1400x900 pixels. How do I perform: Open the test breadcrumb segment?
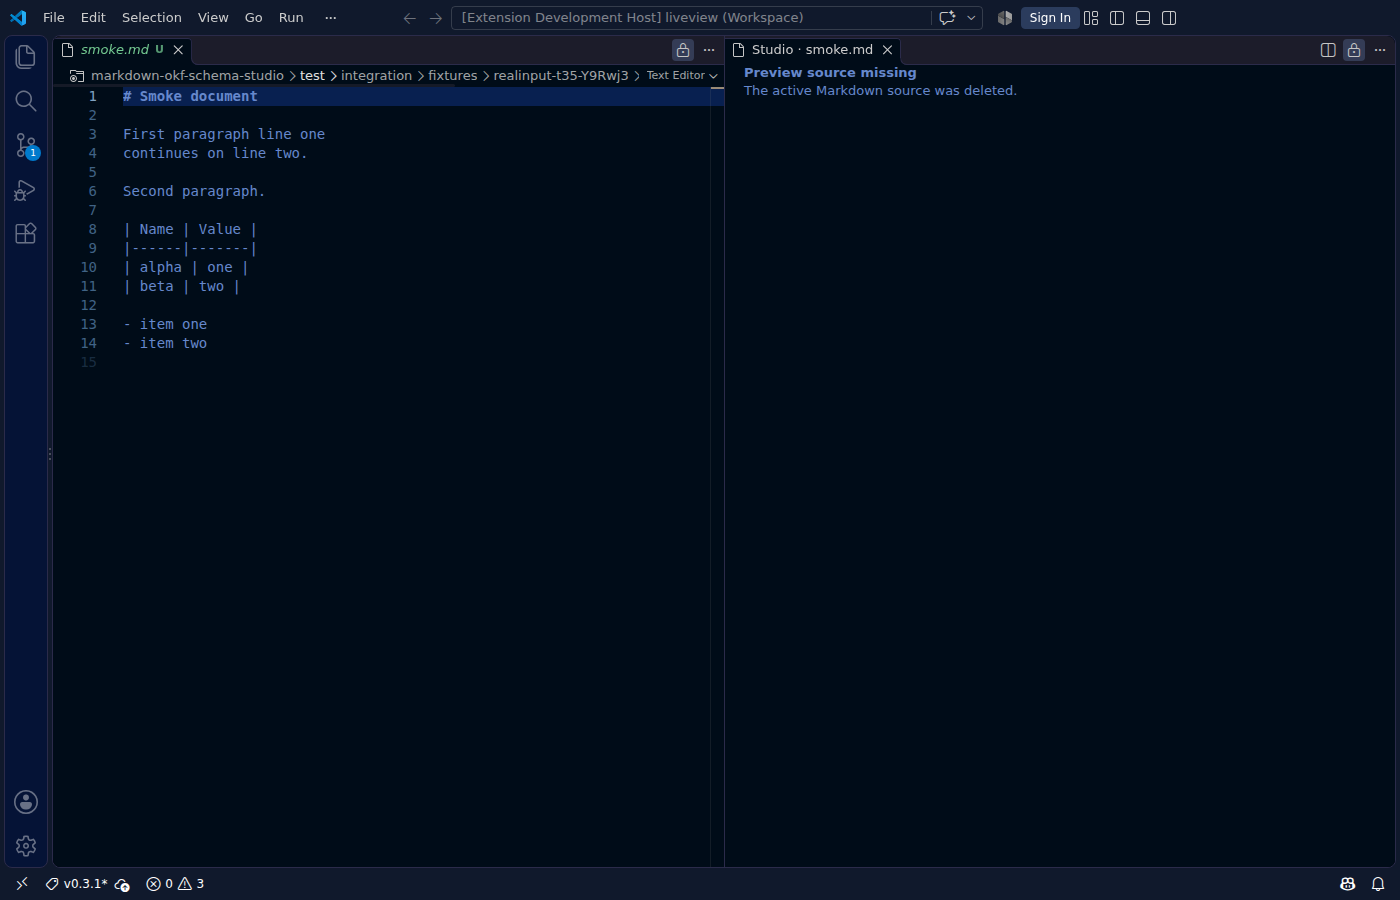(312, 76)
